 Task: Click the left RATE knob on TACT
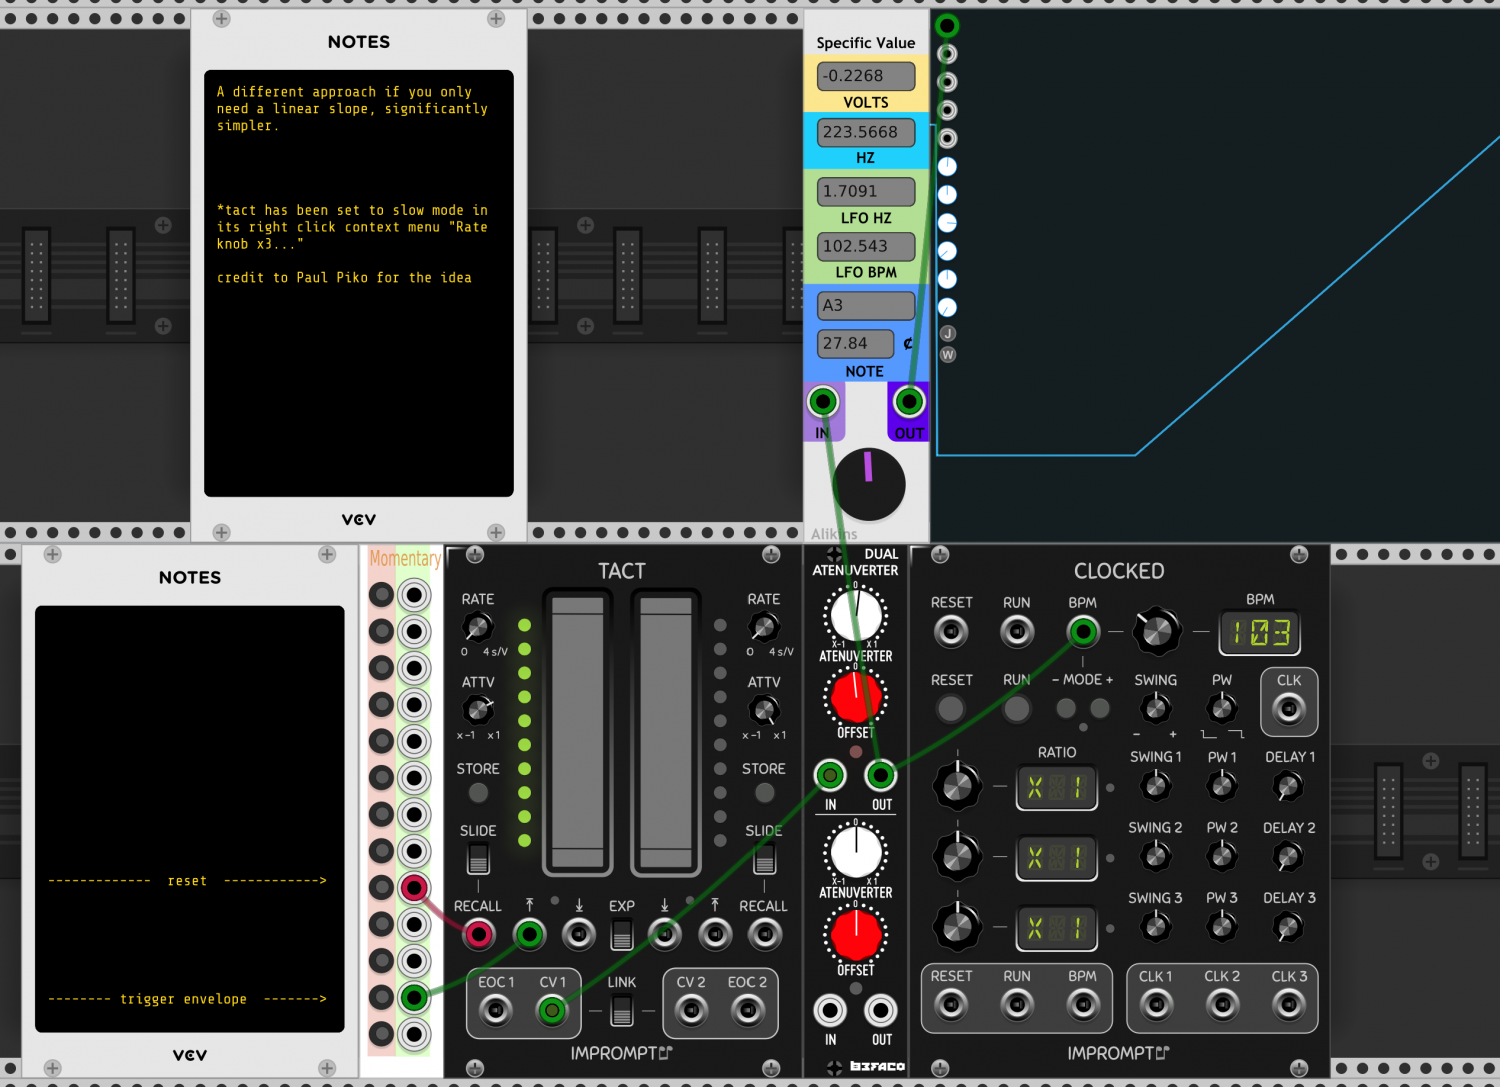[478, 627]
